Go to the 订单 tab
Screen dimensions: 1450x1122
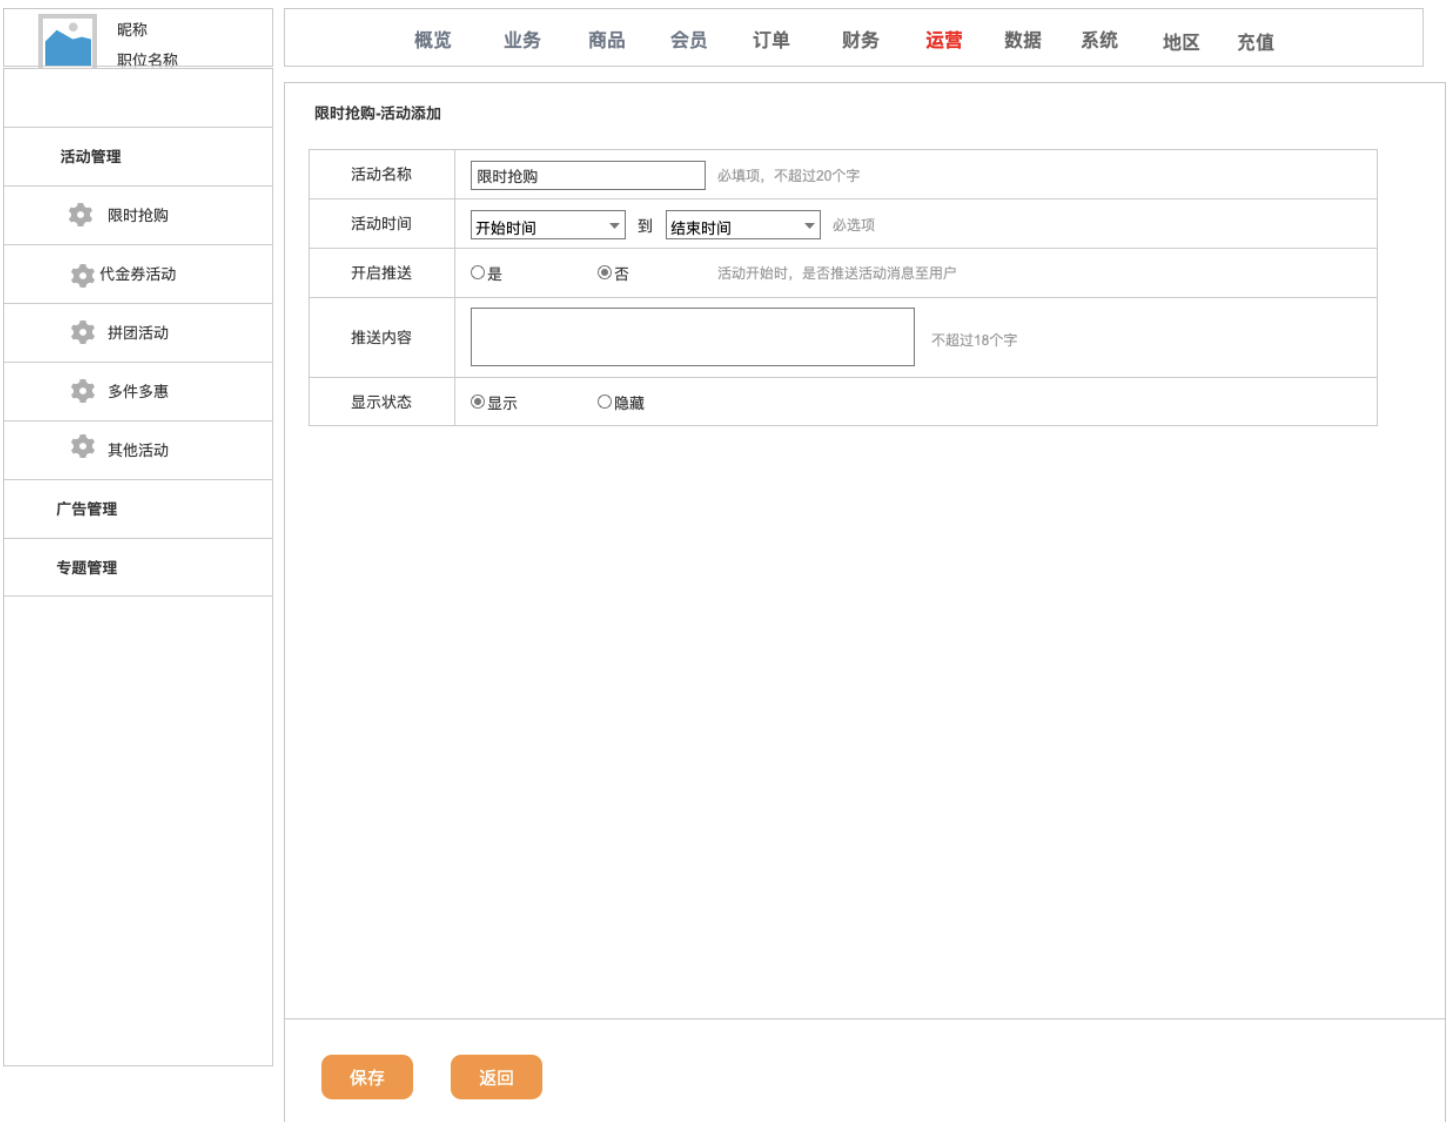click(771, 40)
